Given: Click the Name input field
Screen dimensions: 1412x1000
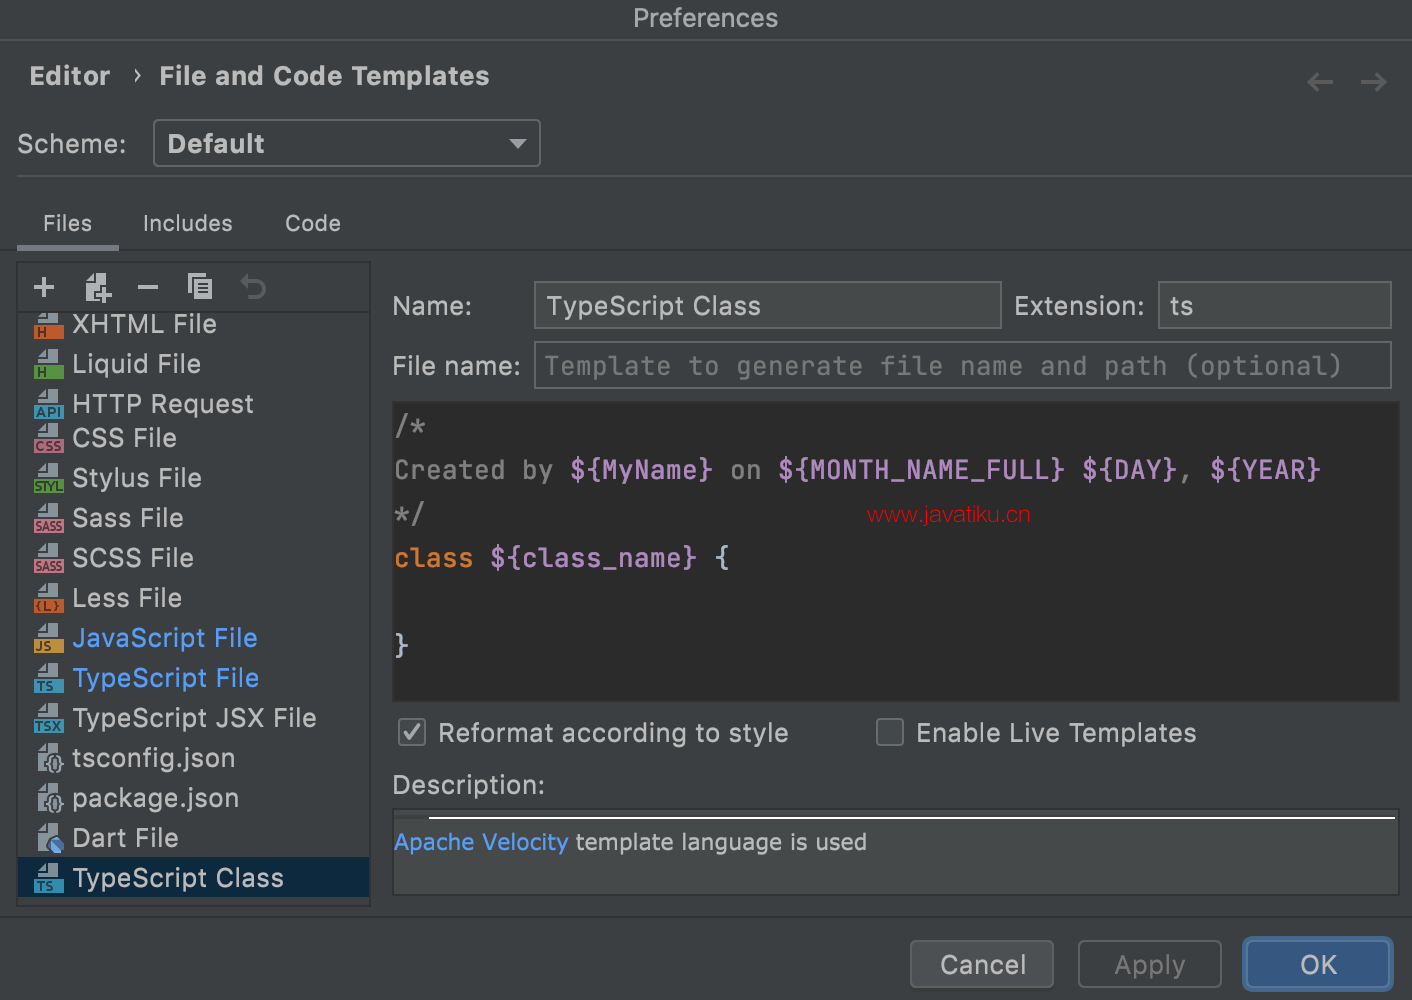Looking at the screenshot, I should 767,305.
